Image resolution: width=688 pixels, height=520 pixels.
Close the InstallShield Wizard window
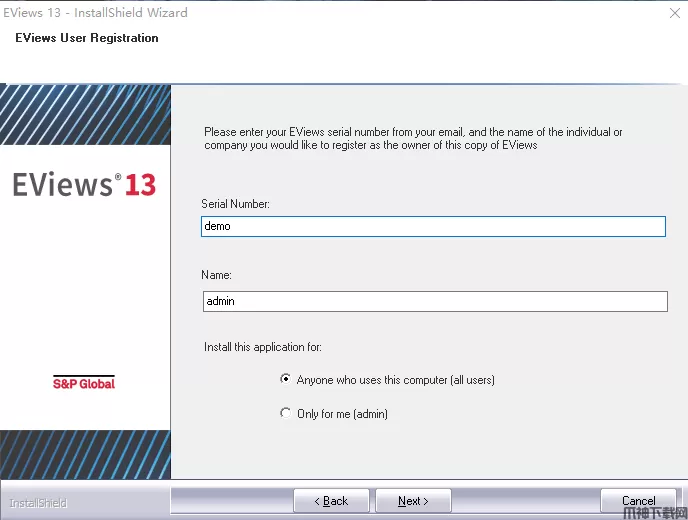(x=675, y=13)
